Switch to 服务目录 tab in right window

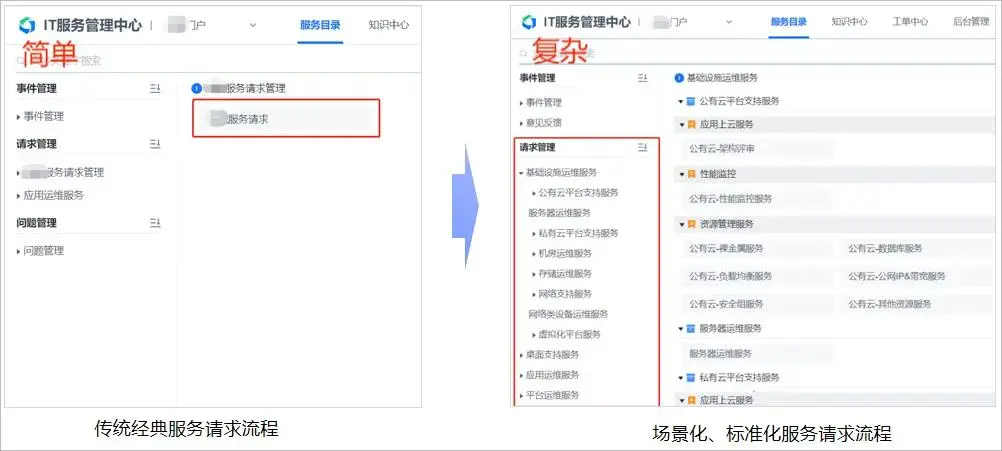click(789, 22)
